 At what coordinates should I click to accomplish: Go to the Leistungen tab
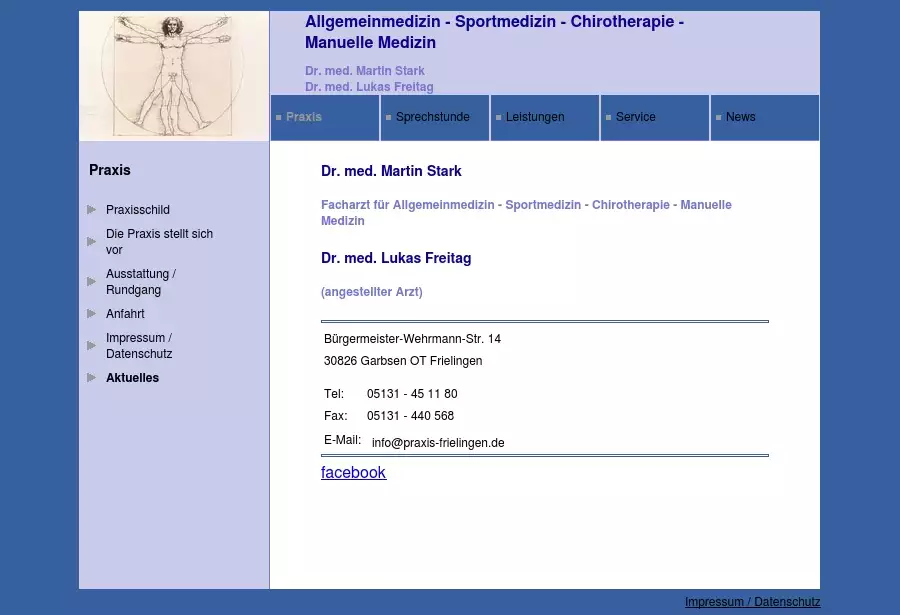pos(535,117)
